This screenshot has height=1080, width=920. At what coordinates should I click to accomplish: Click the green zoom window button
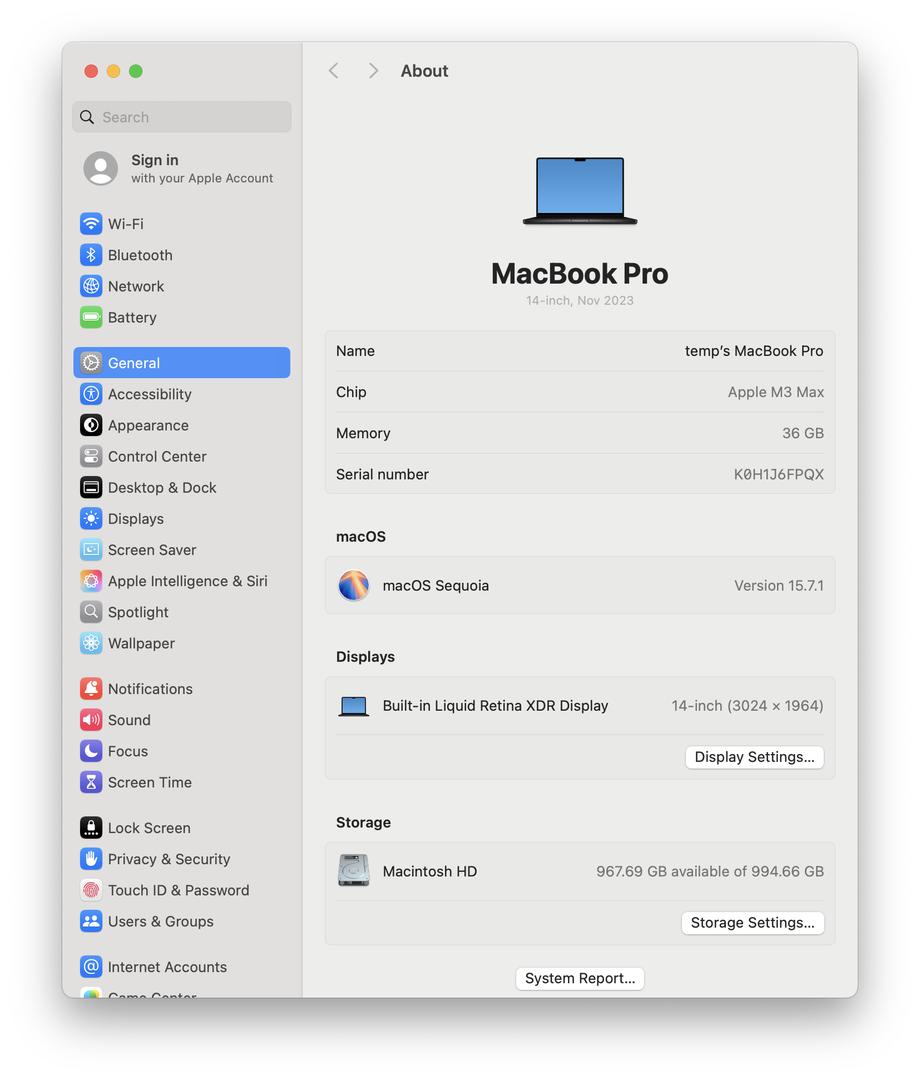click(136, 71)
